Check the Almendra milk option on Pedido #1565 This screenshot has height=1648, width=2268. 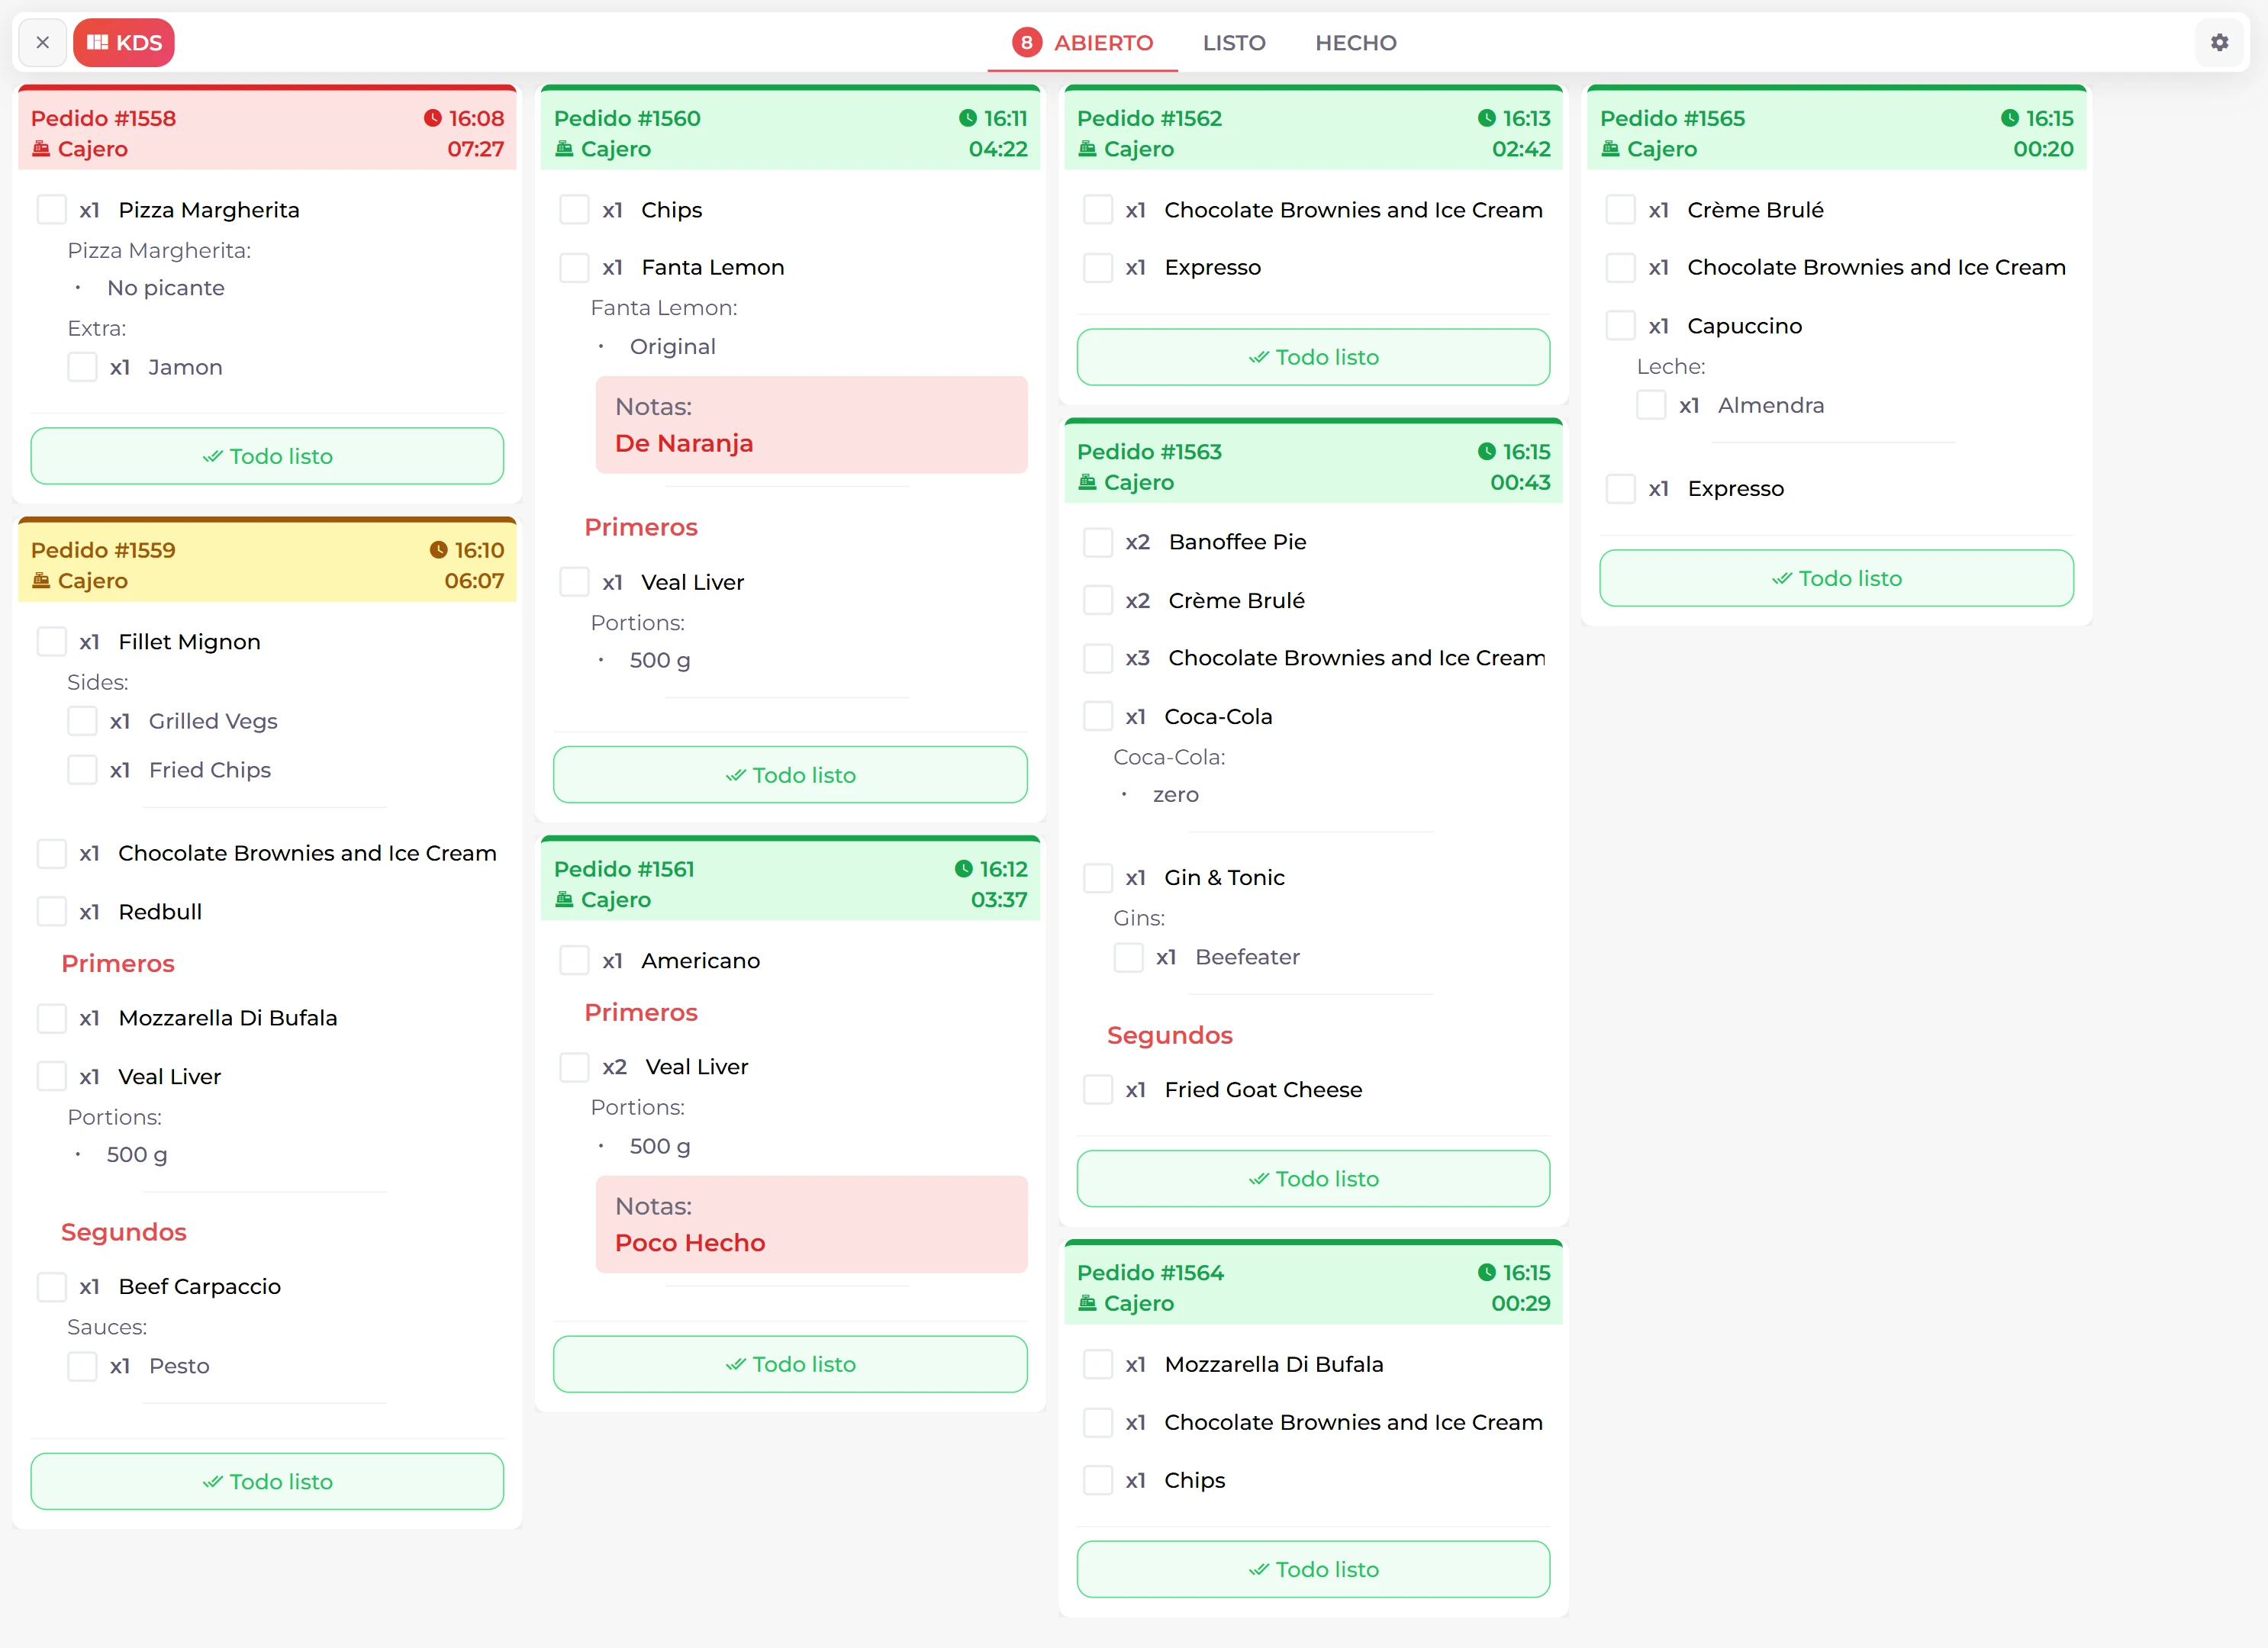coord(1651,405)
